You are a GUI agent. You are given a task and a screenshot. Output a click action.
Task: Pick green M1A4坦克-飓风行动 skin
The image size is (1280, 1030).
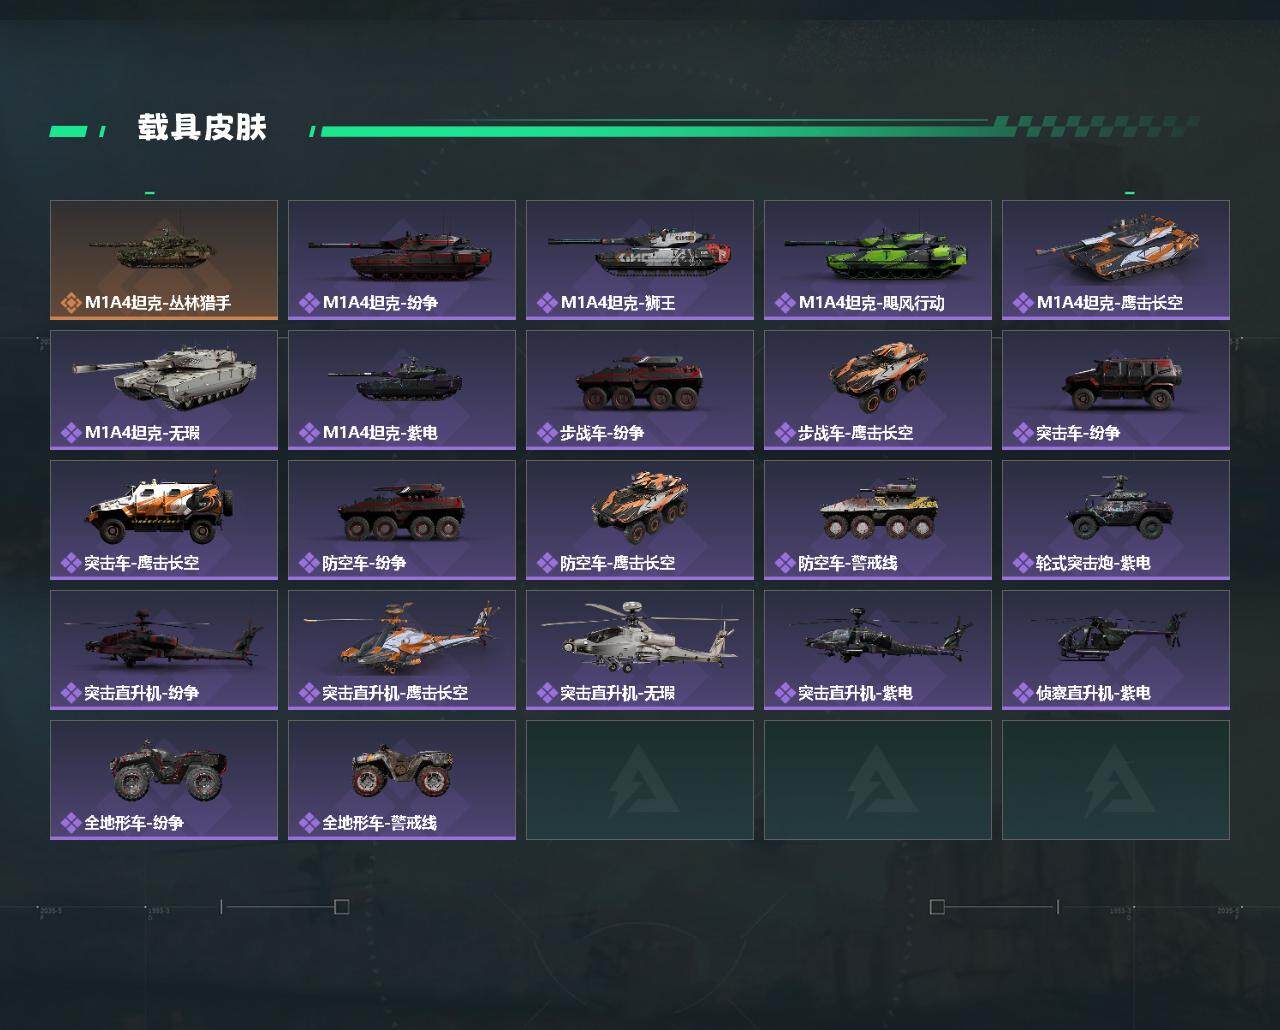[x=878, y=260]
